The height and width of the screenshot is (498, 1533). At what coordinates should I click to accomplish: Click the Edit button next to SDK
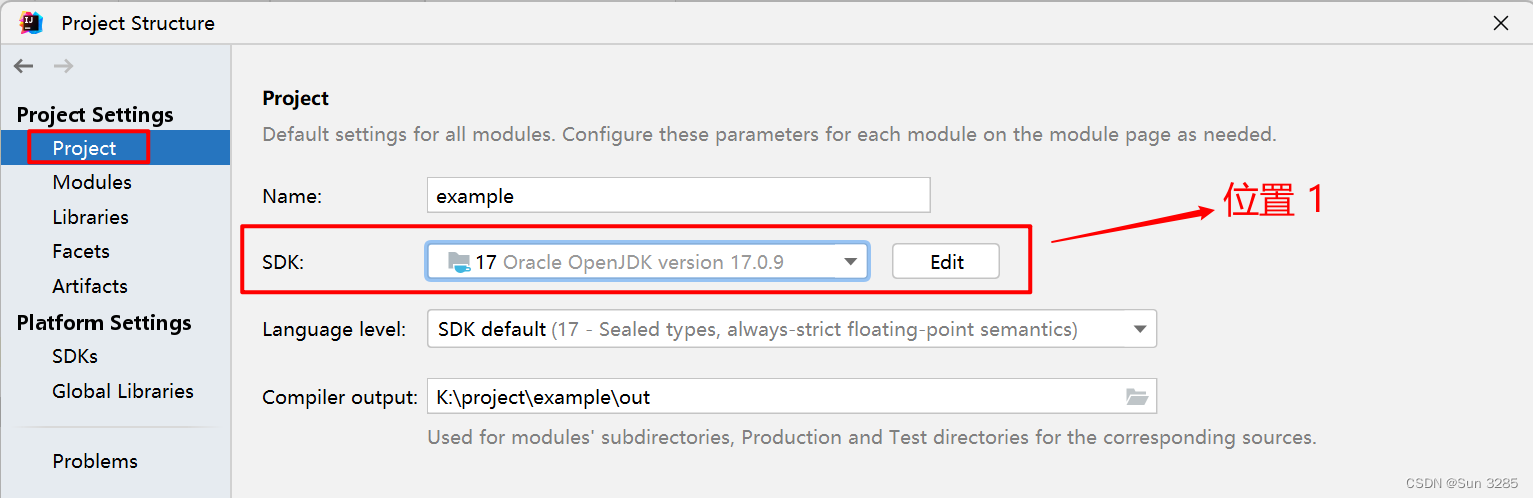coord(946,262)
